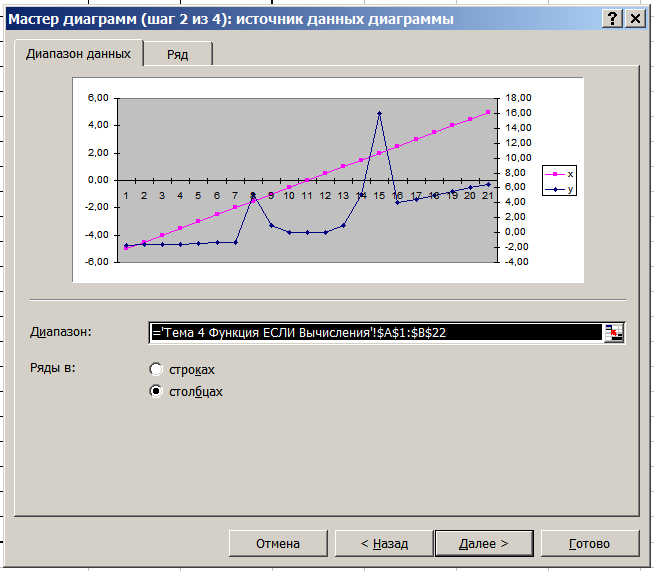Click the 'Диапазон:' label
Image resolution: width=654 pixels, height=571 pixels.
pos(60,332)
